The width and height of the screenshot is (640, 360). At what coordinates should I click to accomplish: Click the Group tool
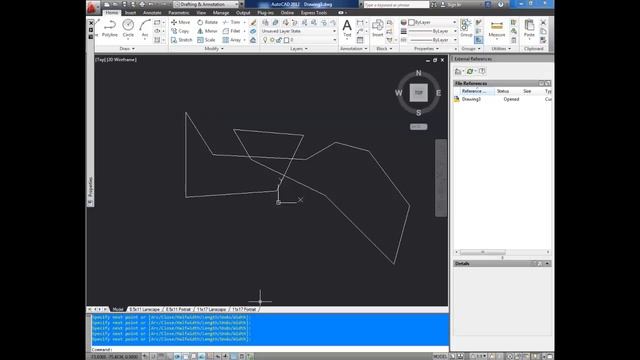tap(466, 28)
